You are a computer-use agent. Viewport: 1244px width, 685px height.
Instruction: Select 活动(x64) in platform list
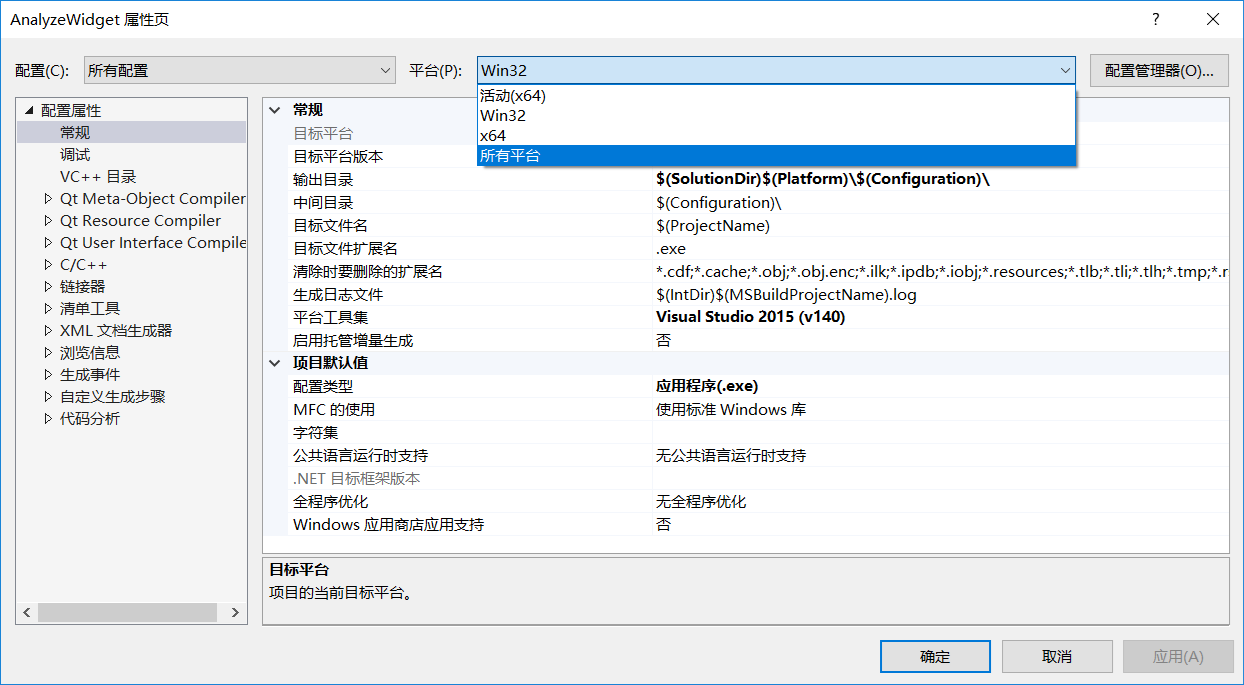[x=776, y=96]
